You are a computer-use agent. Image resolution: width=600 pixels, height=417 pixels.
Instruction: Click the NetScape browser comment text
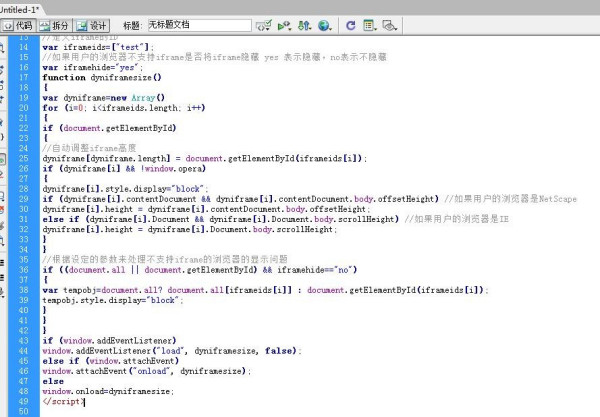tap(510, 199)
